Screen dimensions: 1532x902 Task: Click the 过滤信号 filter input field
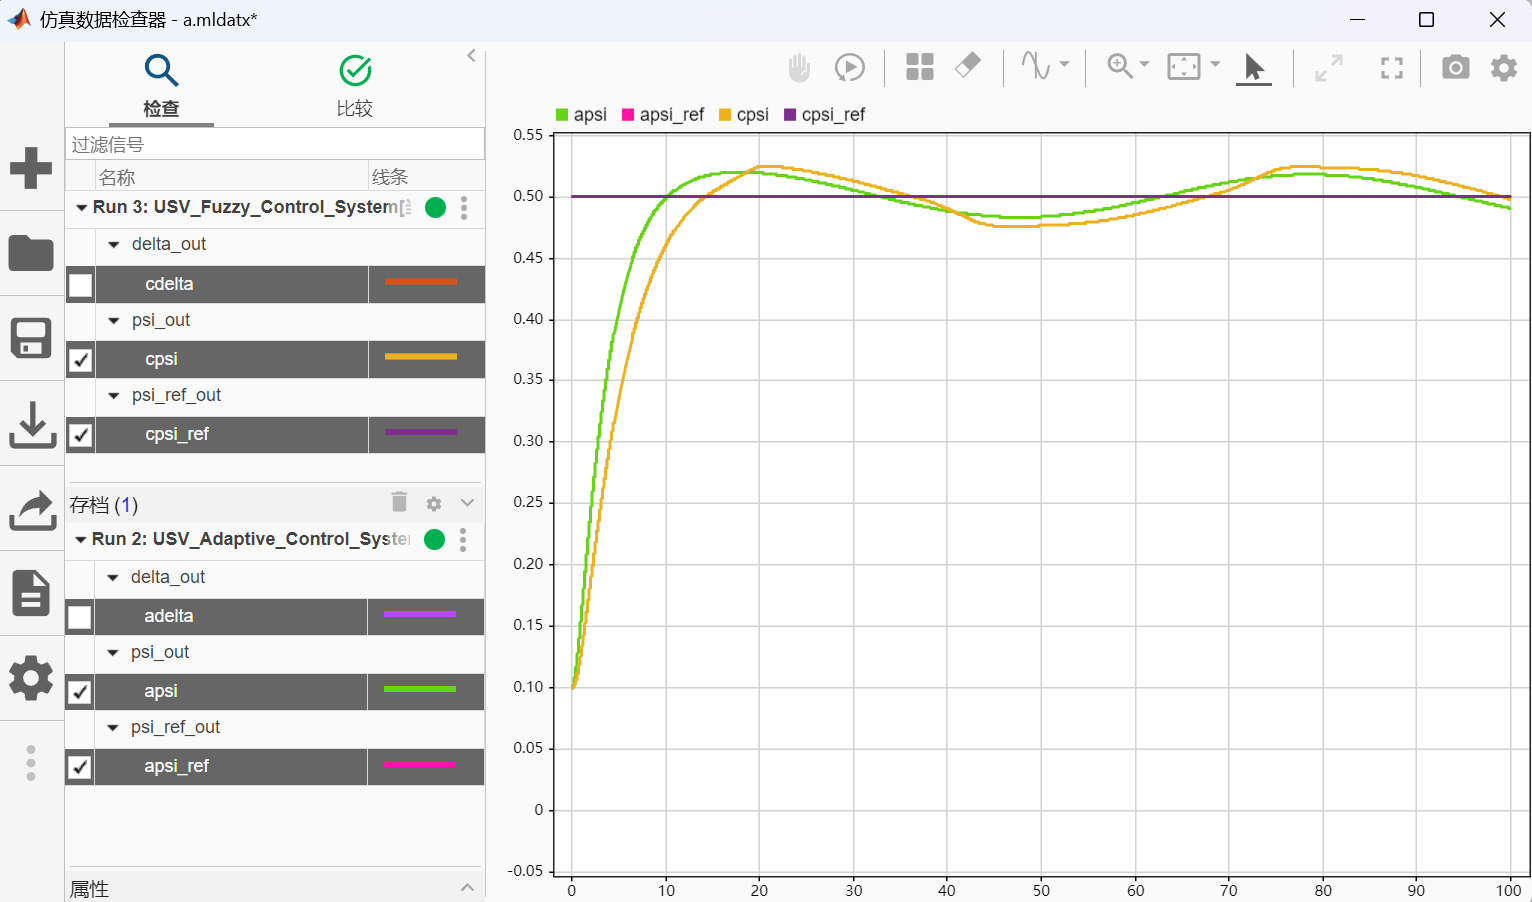(x=275, y=145)
